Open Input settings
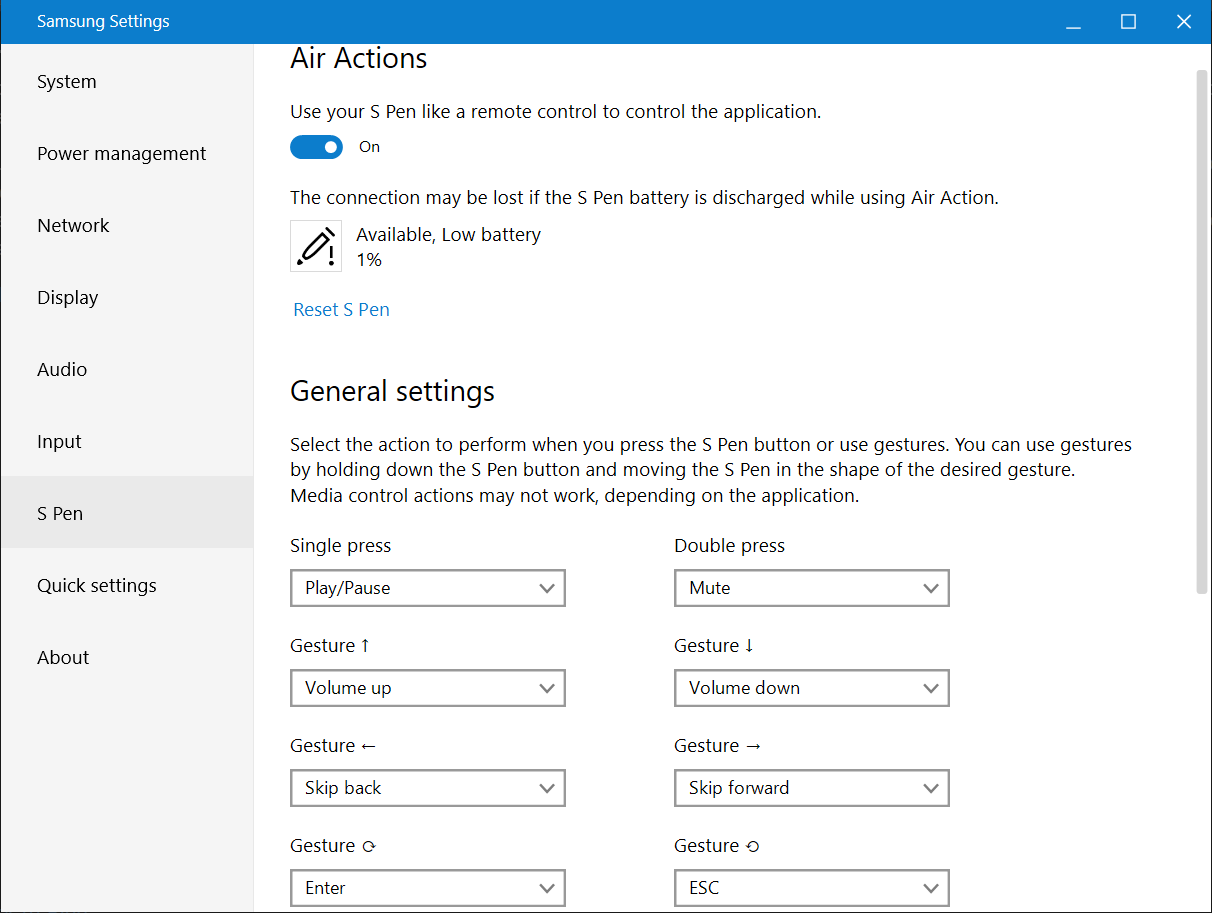The height and width of the screenshot is (913, 1212). (x=127, y=442)
